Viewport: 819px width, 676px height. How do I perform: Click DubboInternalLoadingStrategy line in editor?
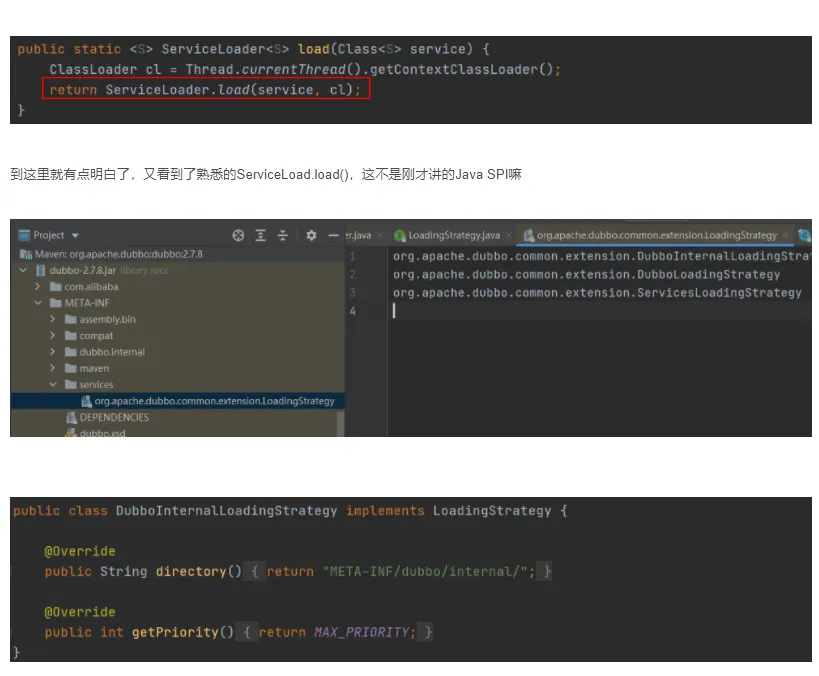click(x=602, y=257)
